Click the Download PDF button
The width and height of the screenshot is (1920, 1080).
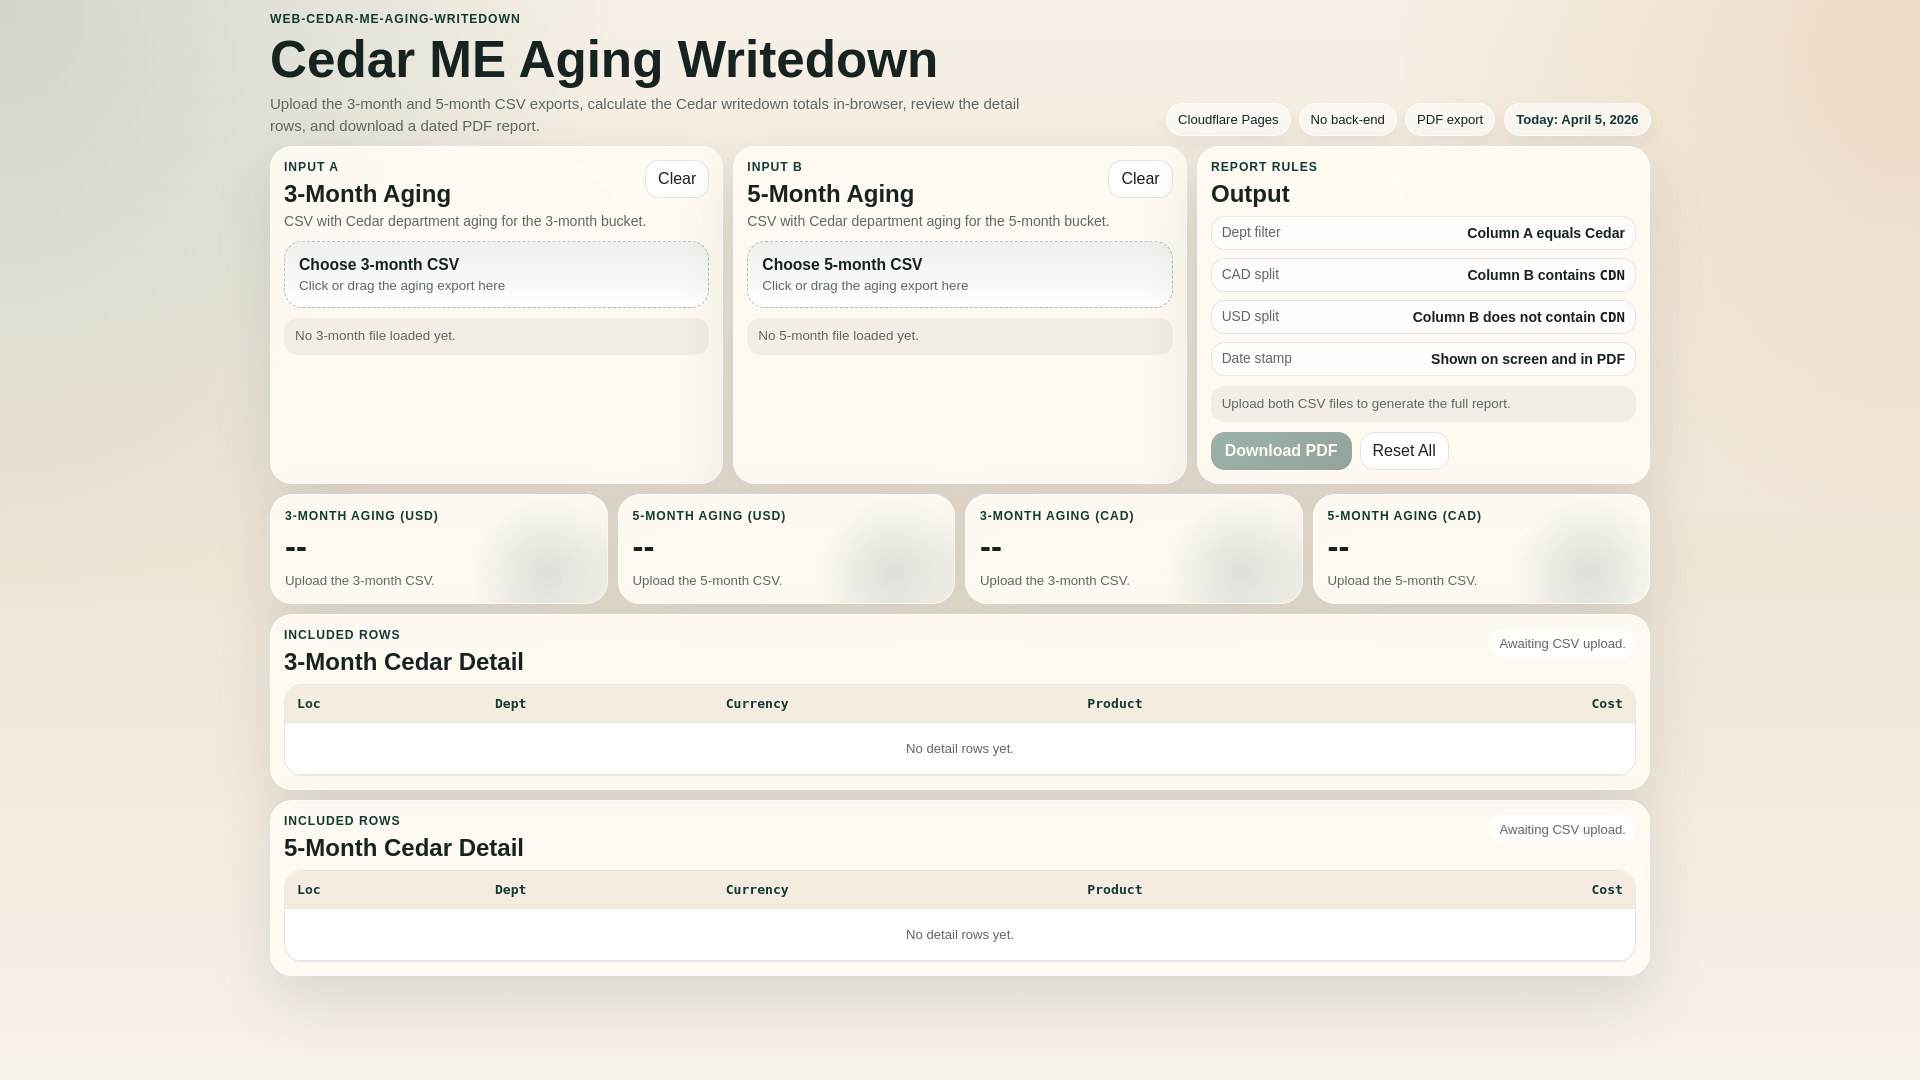click(x=1281, y=451)
